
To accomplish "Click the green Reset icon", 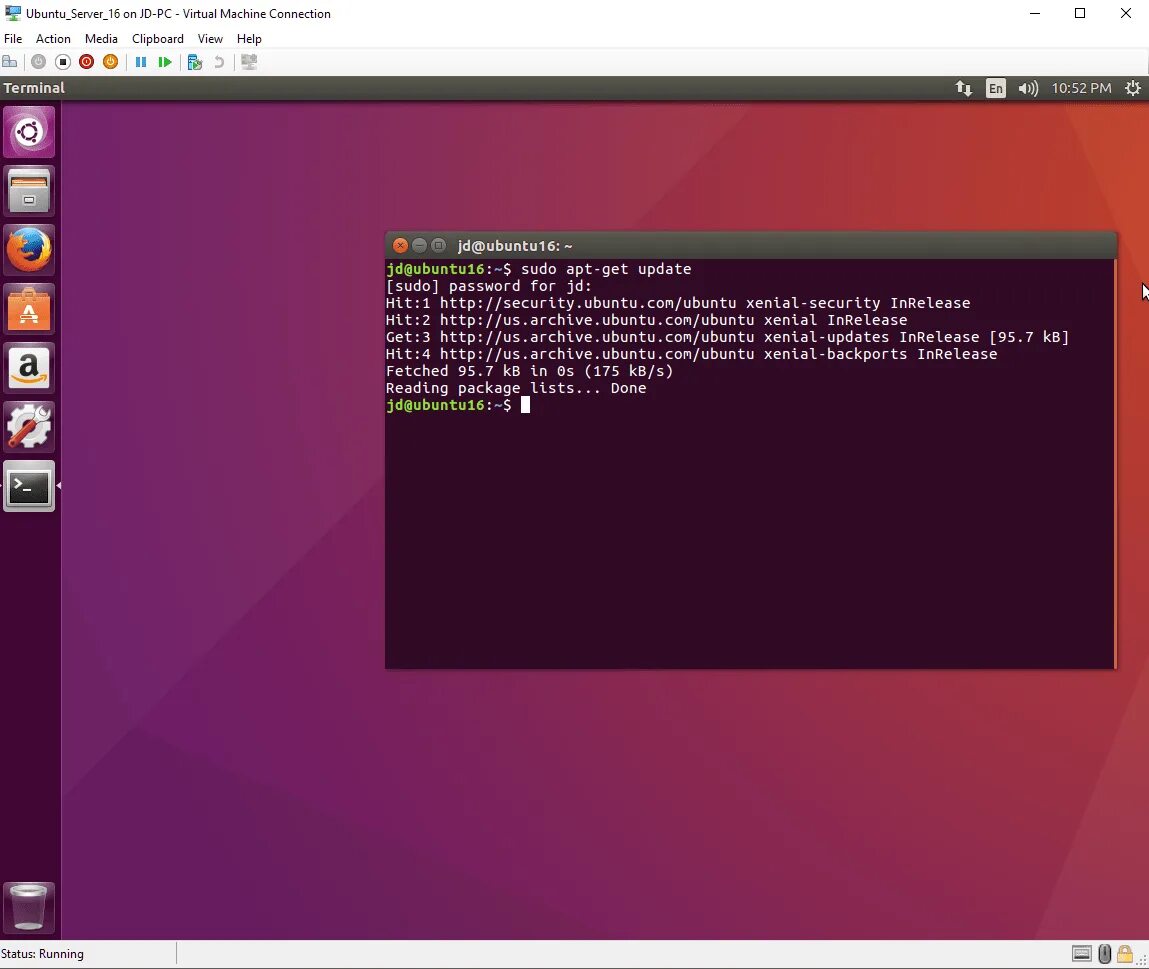I will click(x=165, y=62).
